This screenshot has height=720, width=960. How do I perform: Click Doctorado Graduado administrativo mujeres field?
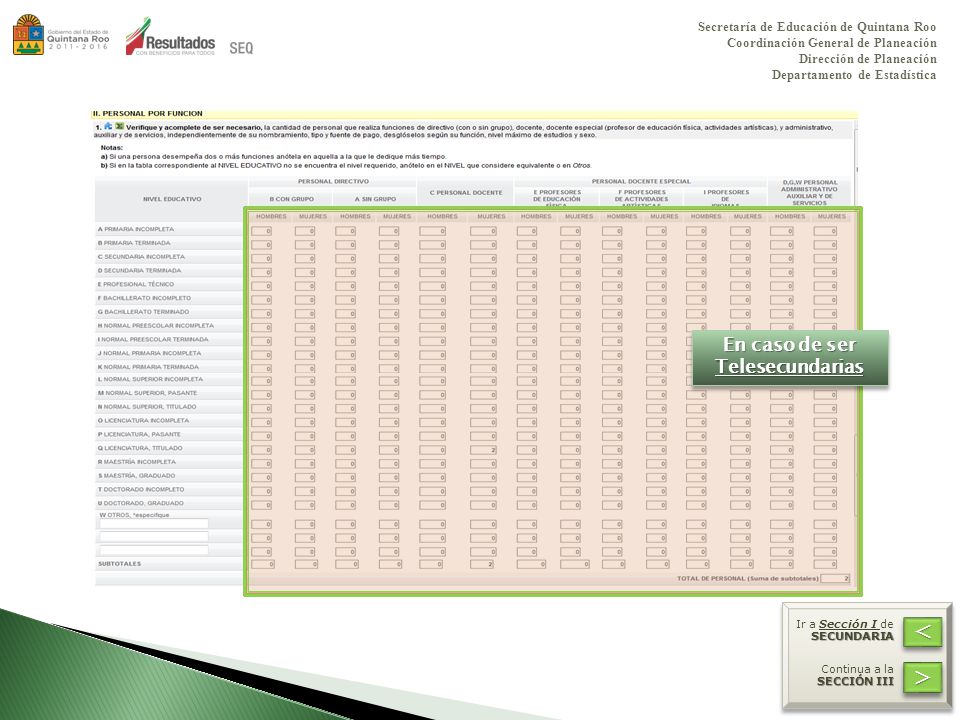pyautogui.click(x=825, y=505)
